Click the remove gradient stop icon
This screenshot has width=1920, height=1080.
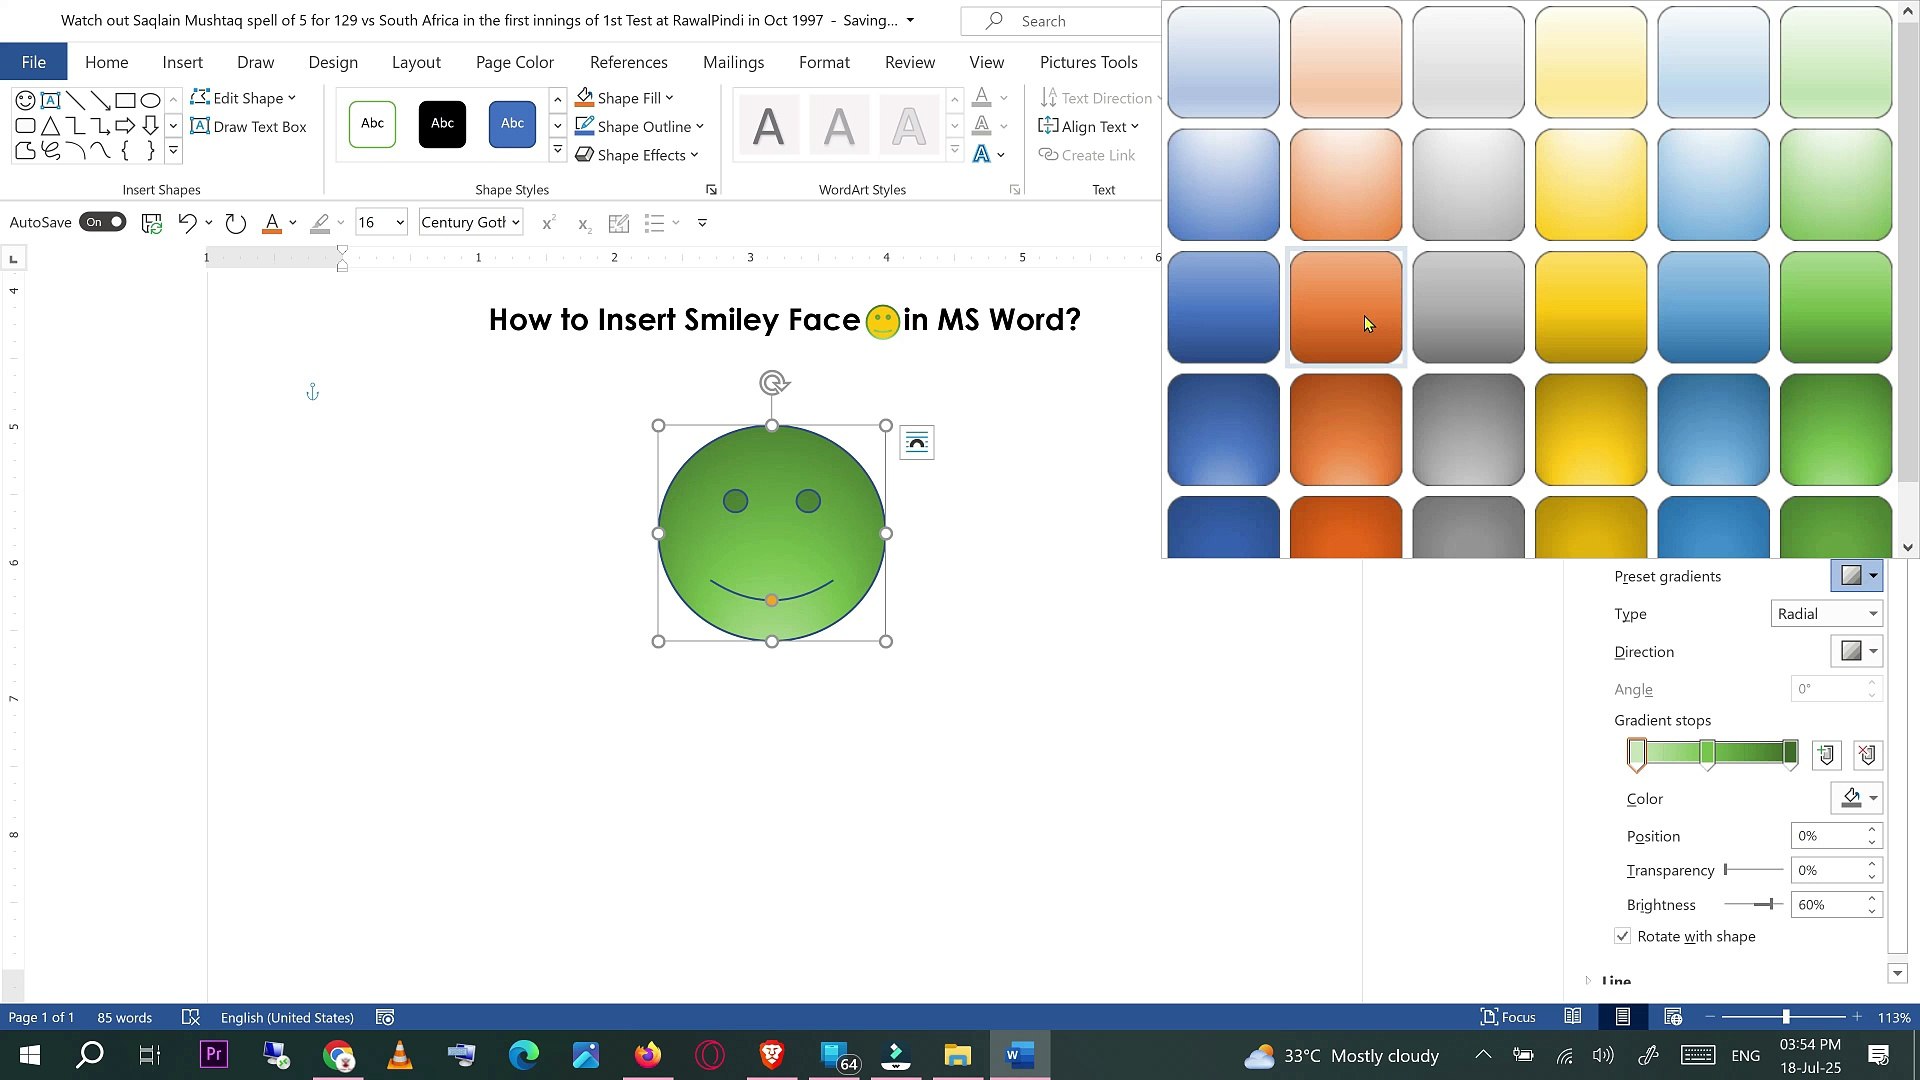(1867, 755)
